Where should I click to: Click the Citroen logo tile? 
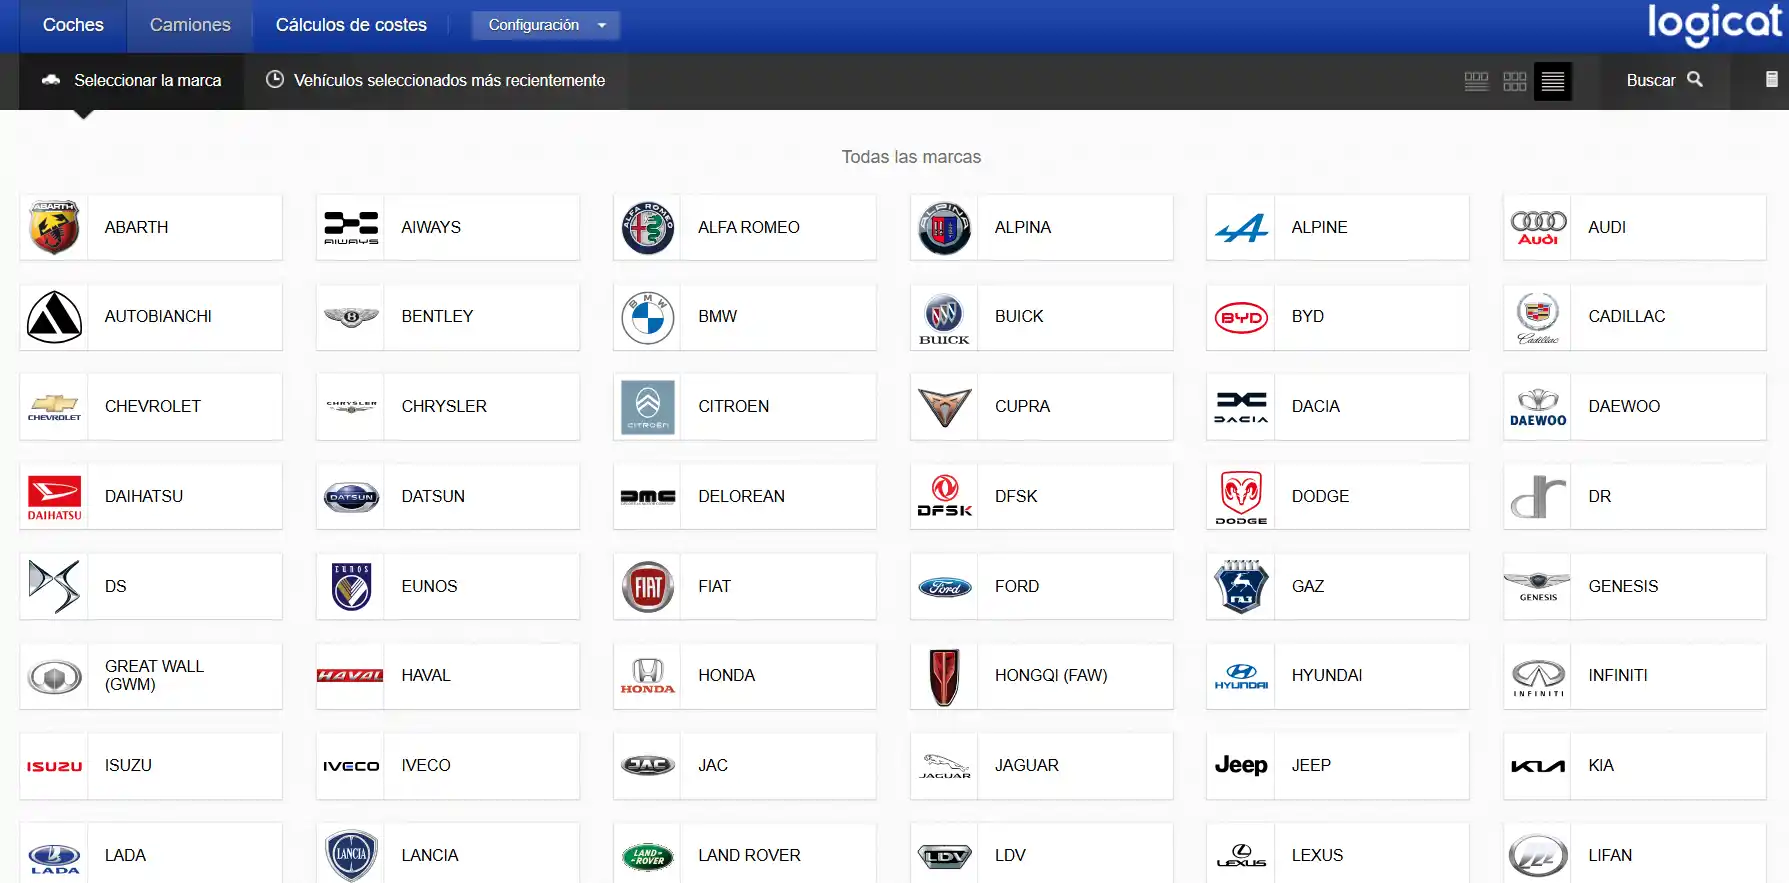[648, 407]
